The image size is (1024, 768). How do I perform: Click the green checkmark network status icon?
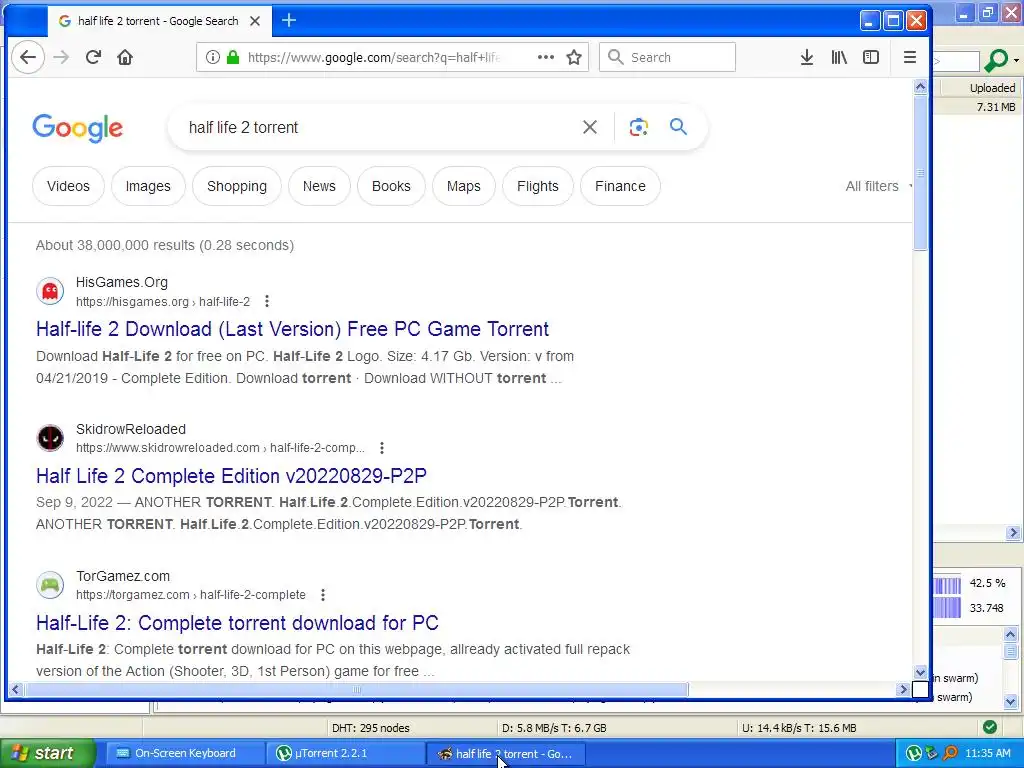[x=990, y=727]
